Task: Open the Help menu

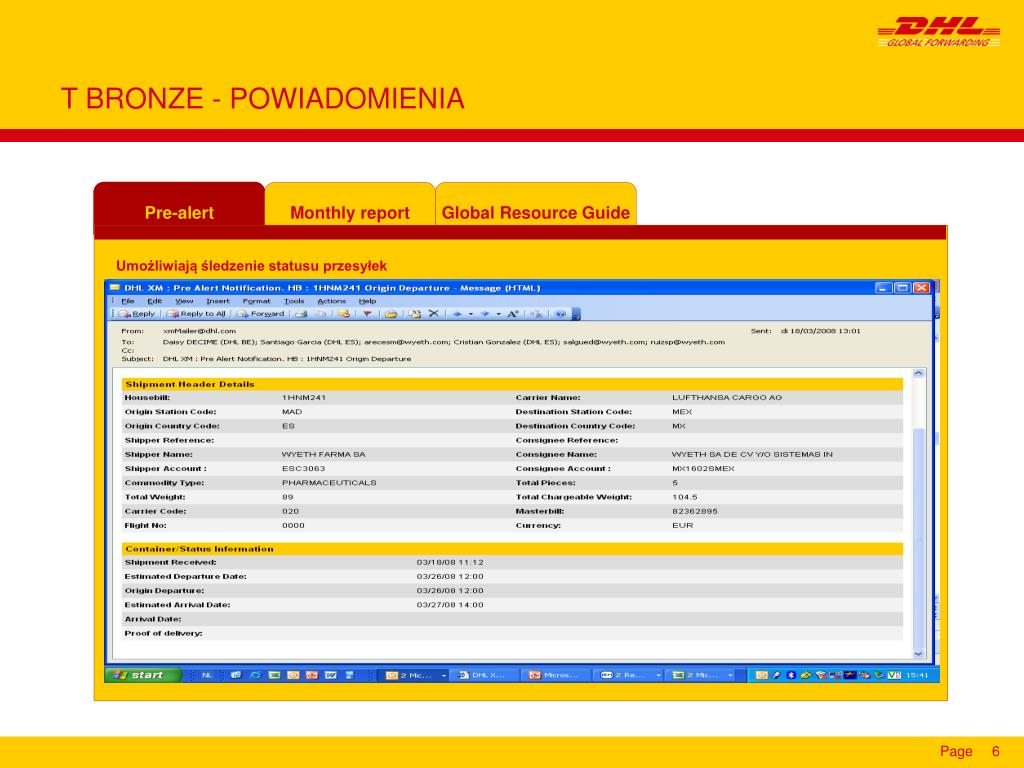Action: click(367, 301)
